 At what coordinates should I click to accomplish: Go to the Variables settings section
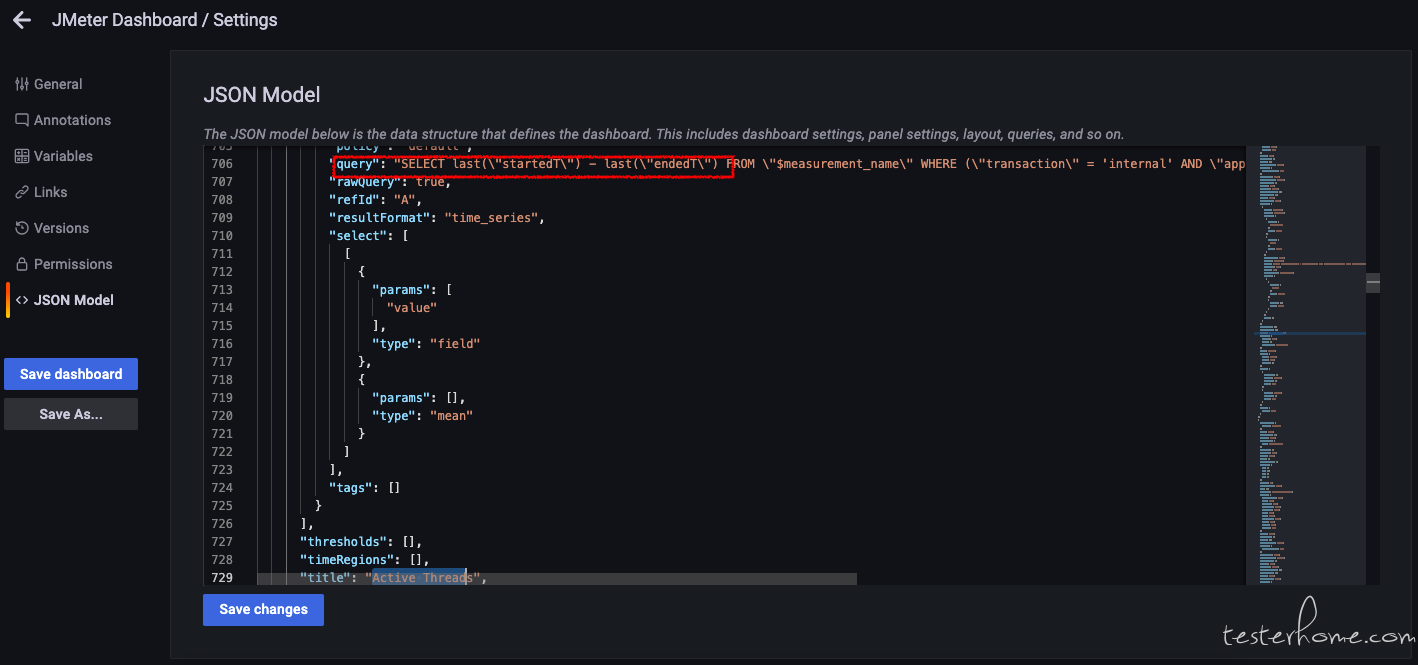tap(54, 156)
